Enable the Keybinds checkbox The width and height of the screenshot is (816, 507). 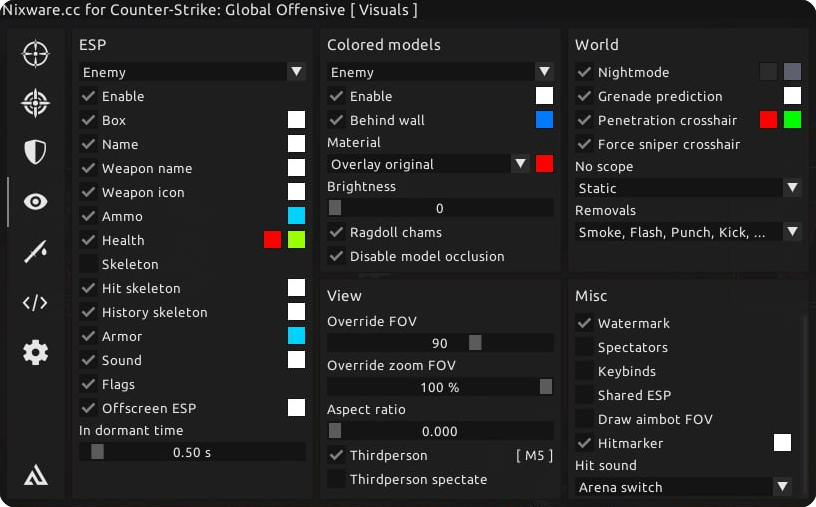pos(584,371)
